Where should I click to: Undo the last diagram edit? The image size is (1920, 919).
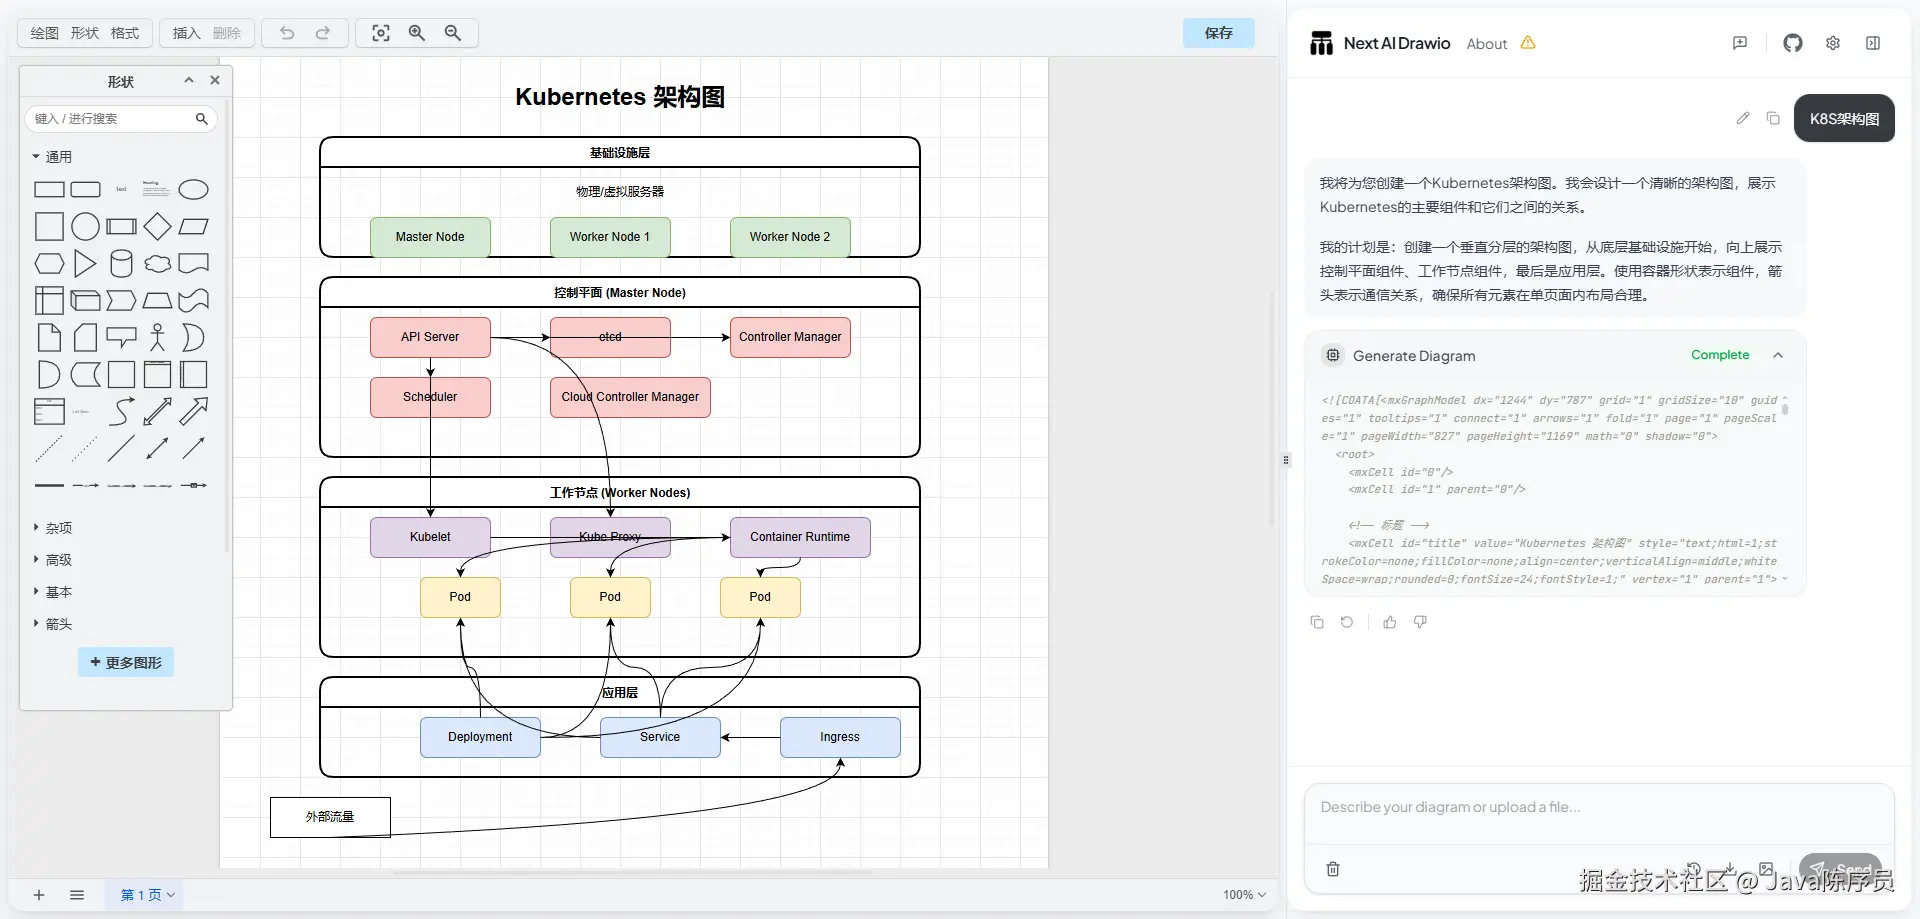pyautogui.click(x=287, y=33)
